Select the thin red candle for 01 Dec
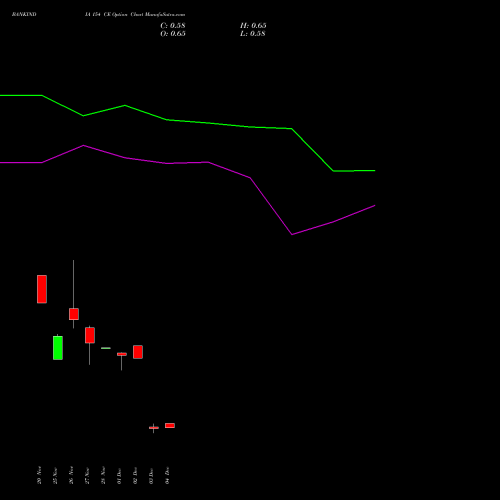Screen dimensions: 500x500 point(122,354)
